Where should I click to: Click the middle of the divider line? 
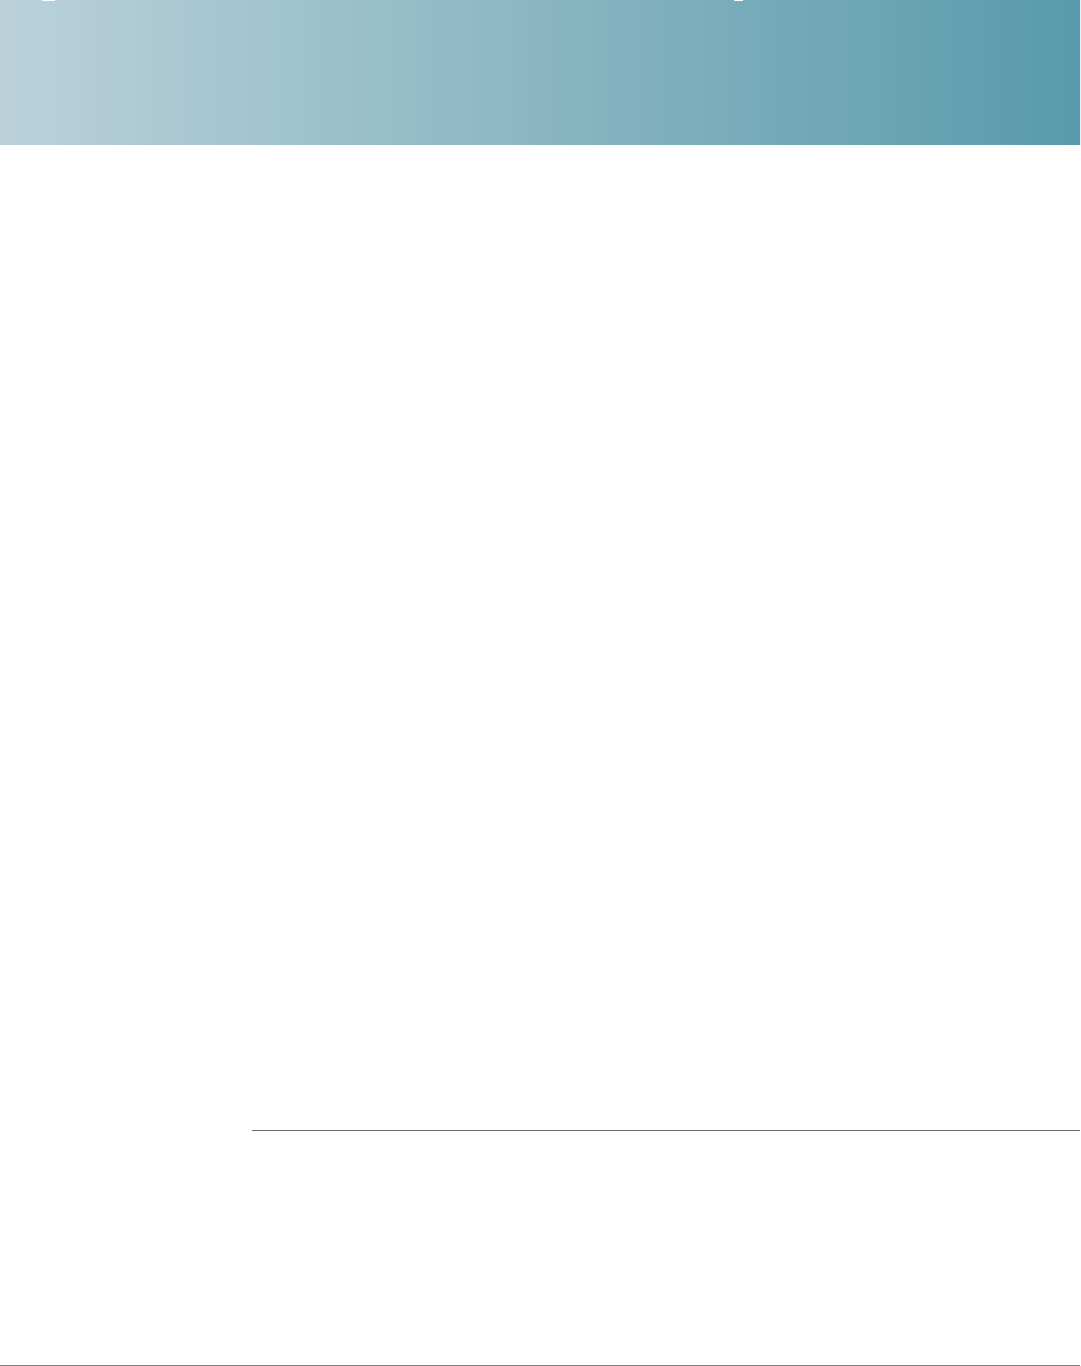click(x=666, y=1131)
